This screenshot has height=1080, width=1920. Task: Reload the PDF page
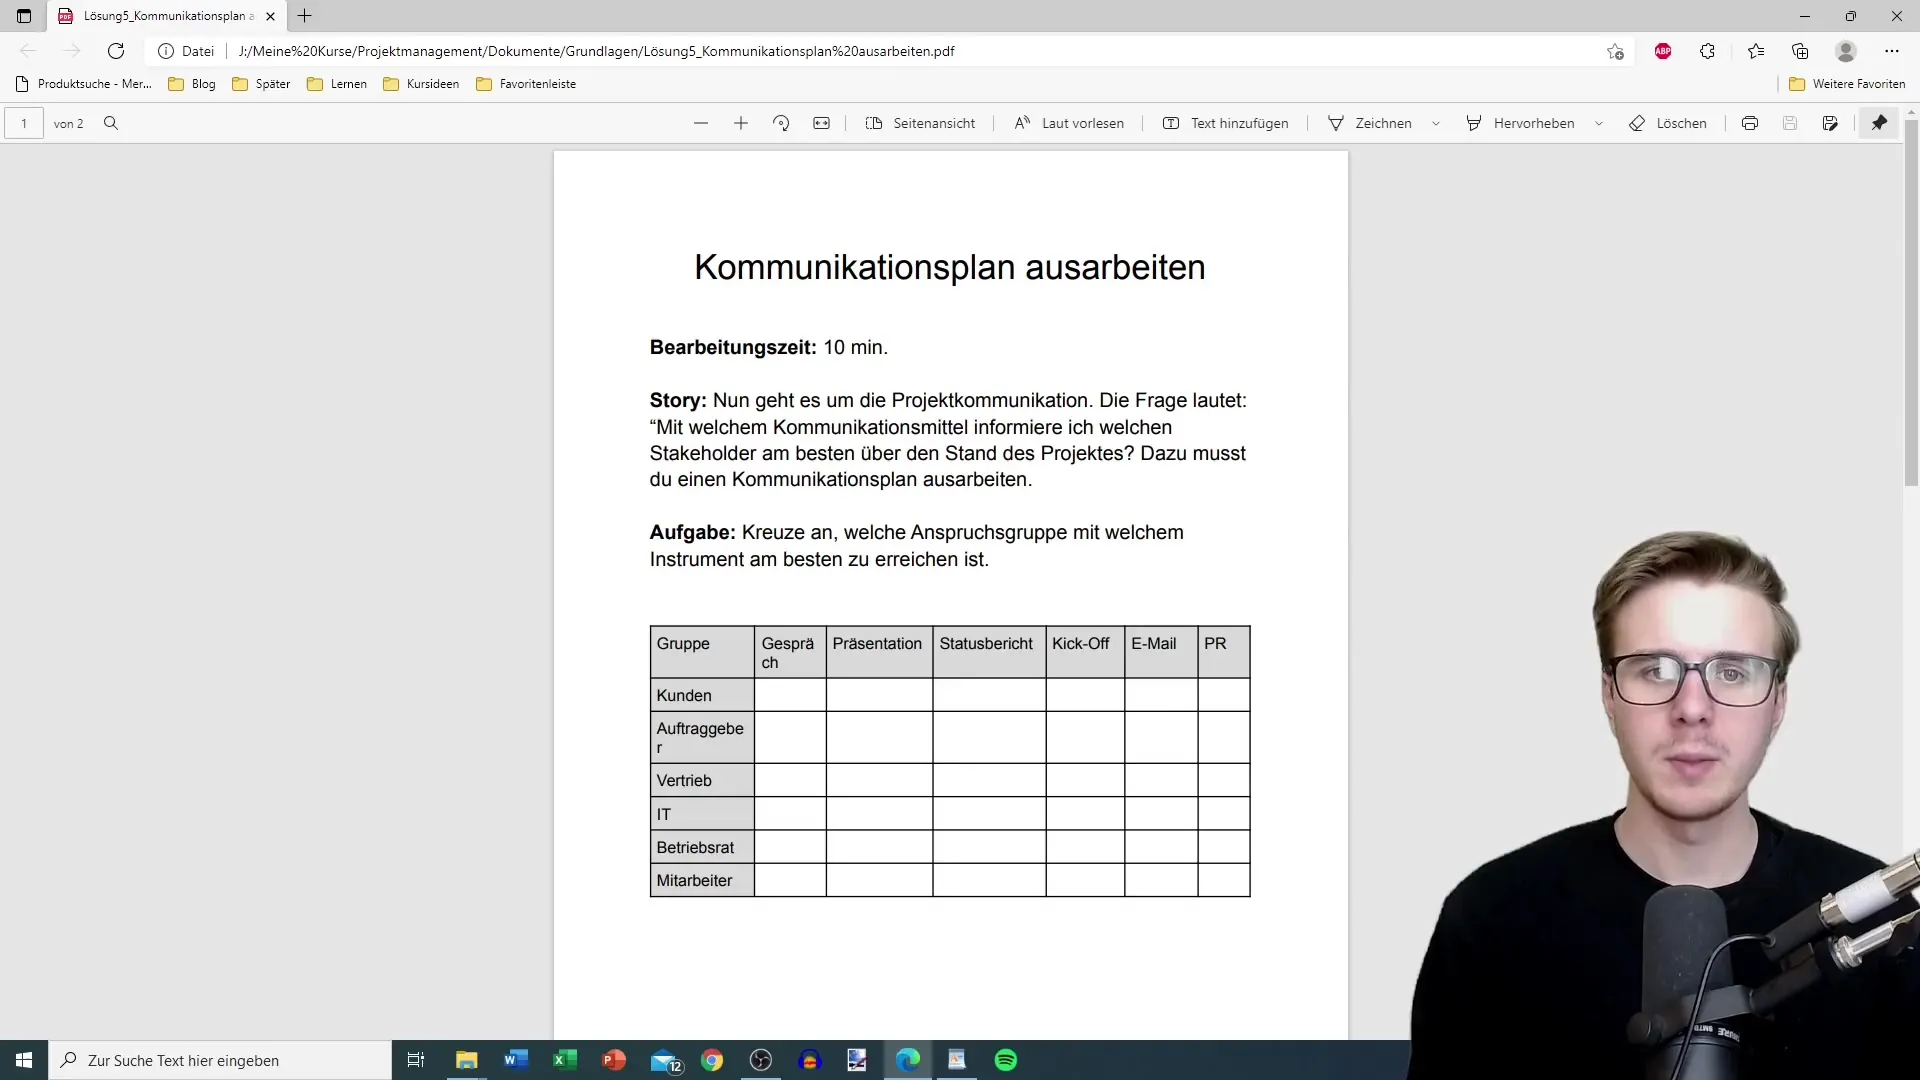tap(116, 51)
